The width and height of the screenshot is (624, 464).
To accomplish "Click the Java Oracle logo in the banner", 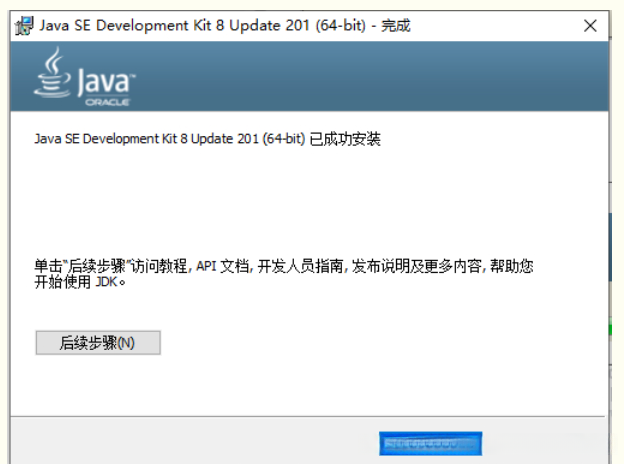I will [x=84, y=77].
